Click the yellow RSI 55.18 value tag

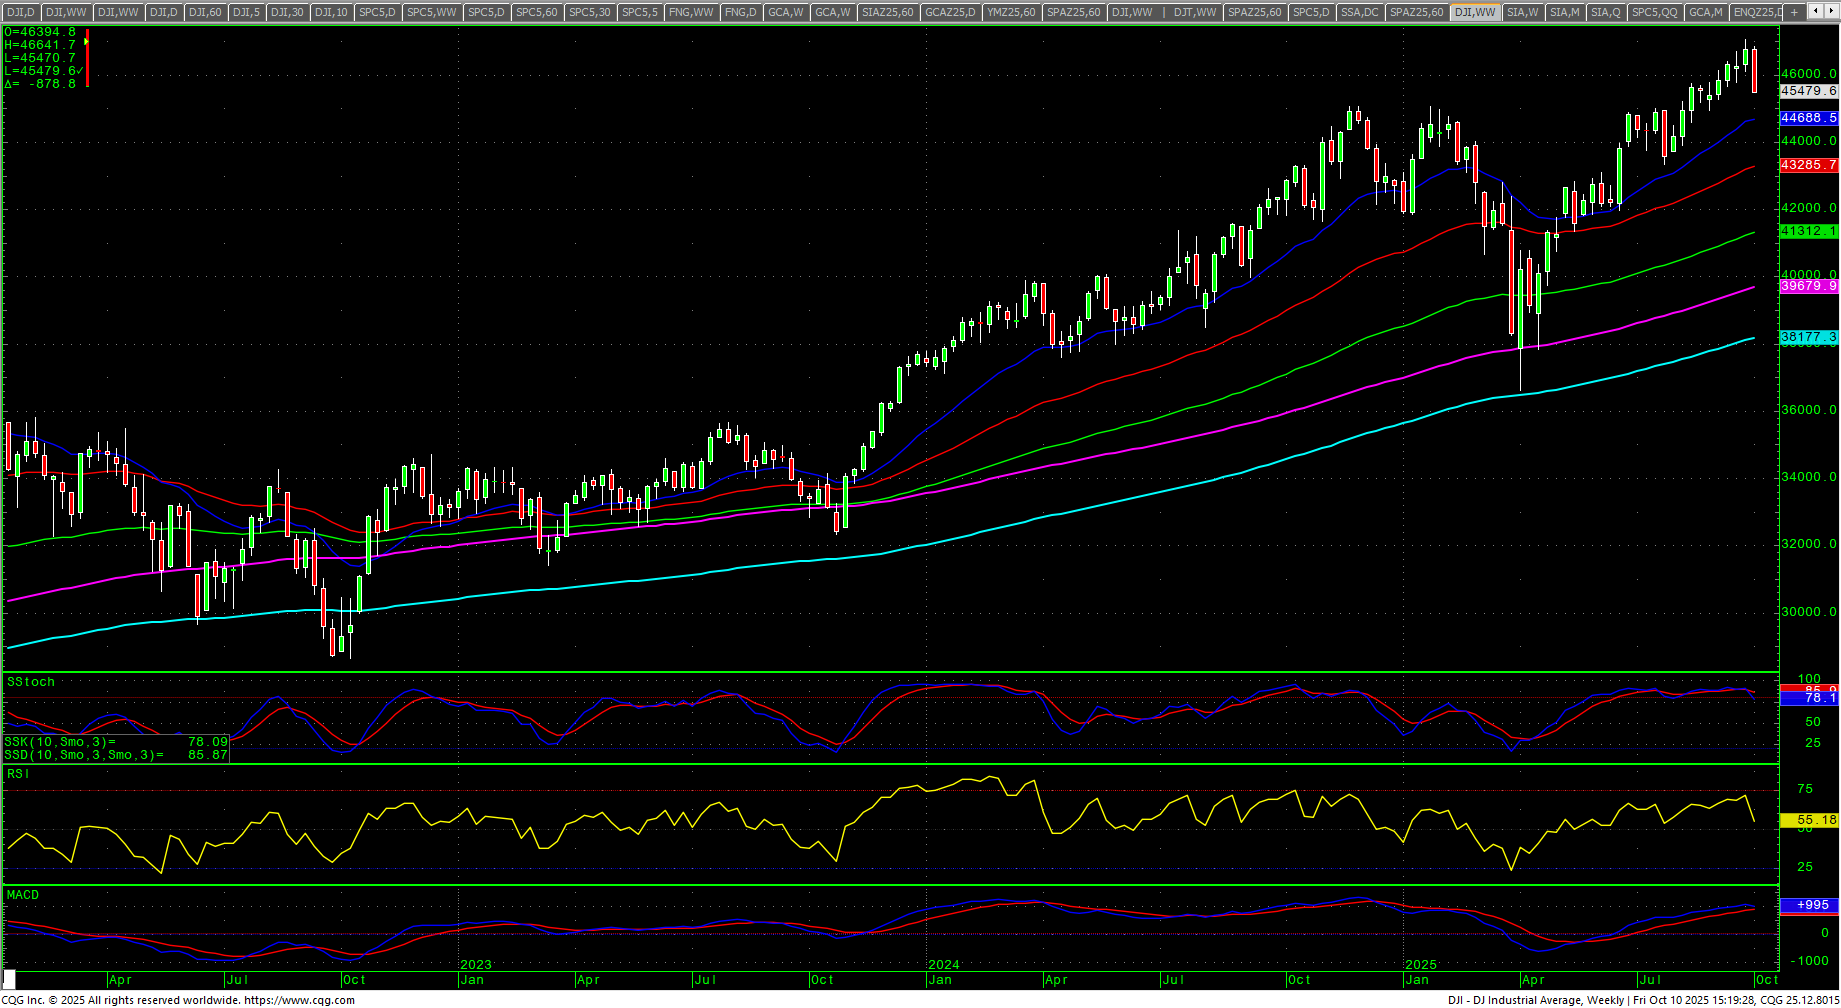pyautogui.click(x=1808, y=820)
